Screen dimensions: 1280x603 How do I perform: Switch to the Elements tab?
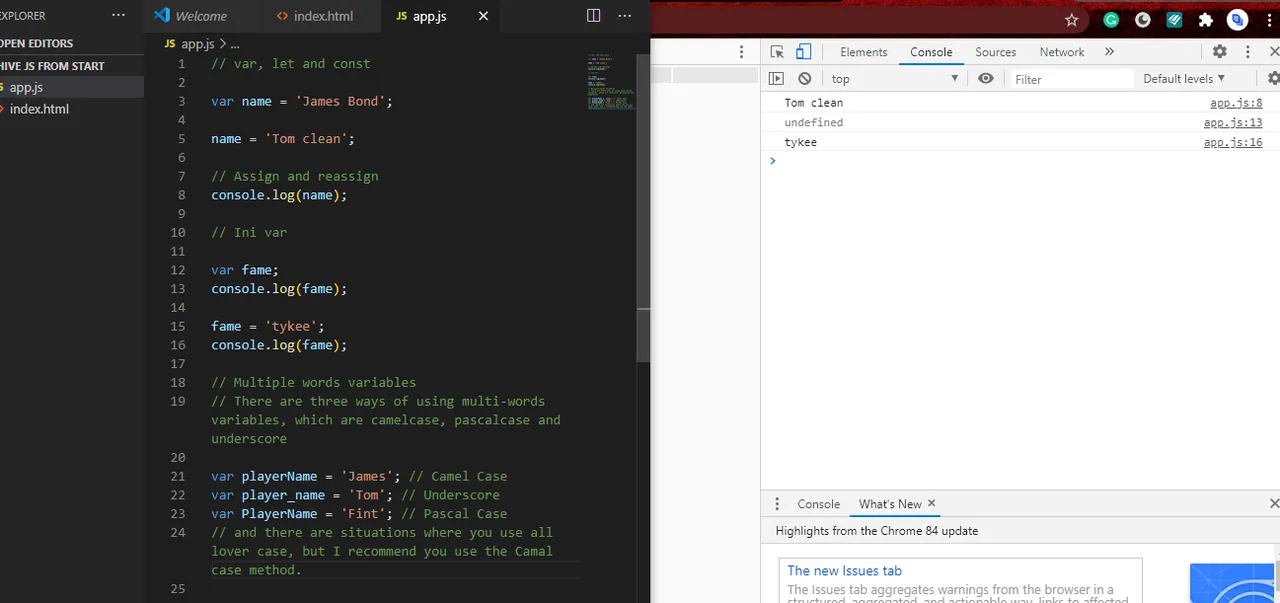[x=863, y=52]
